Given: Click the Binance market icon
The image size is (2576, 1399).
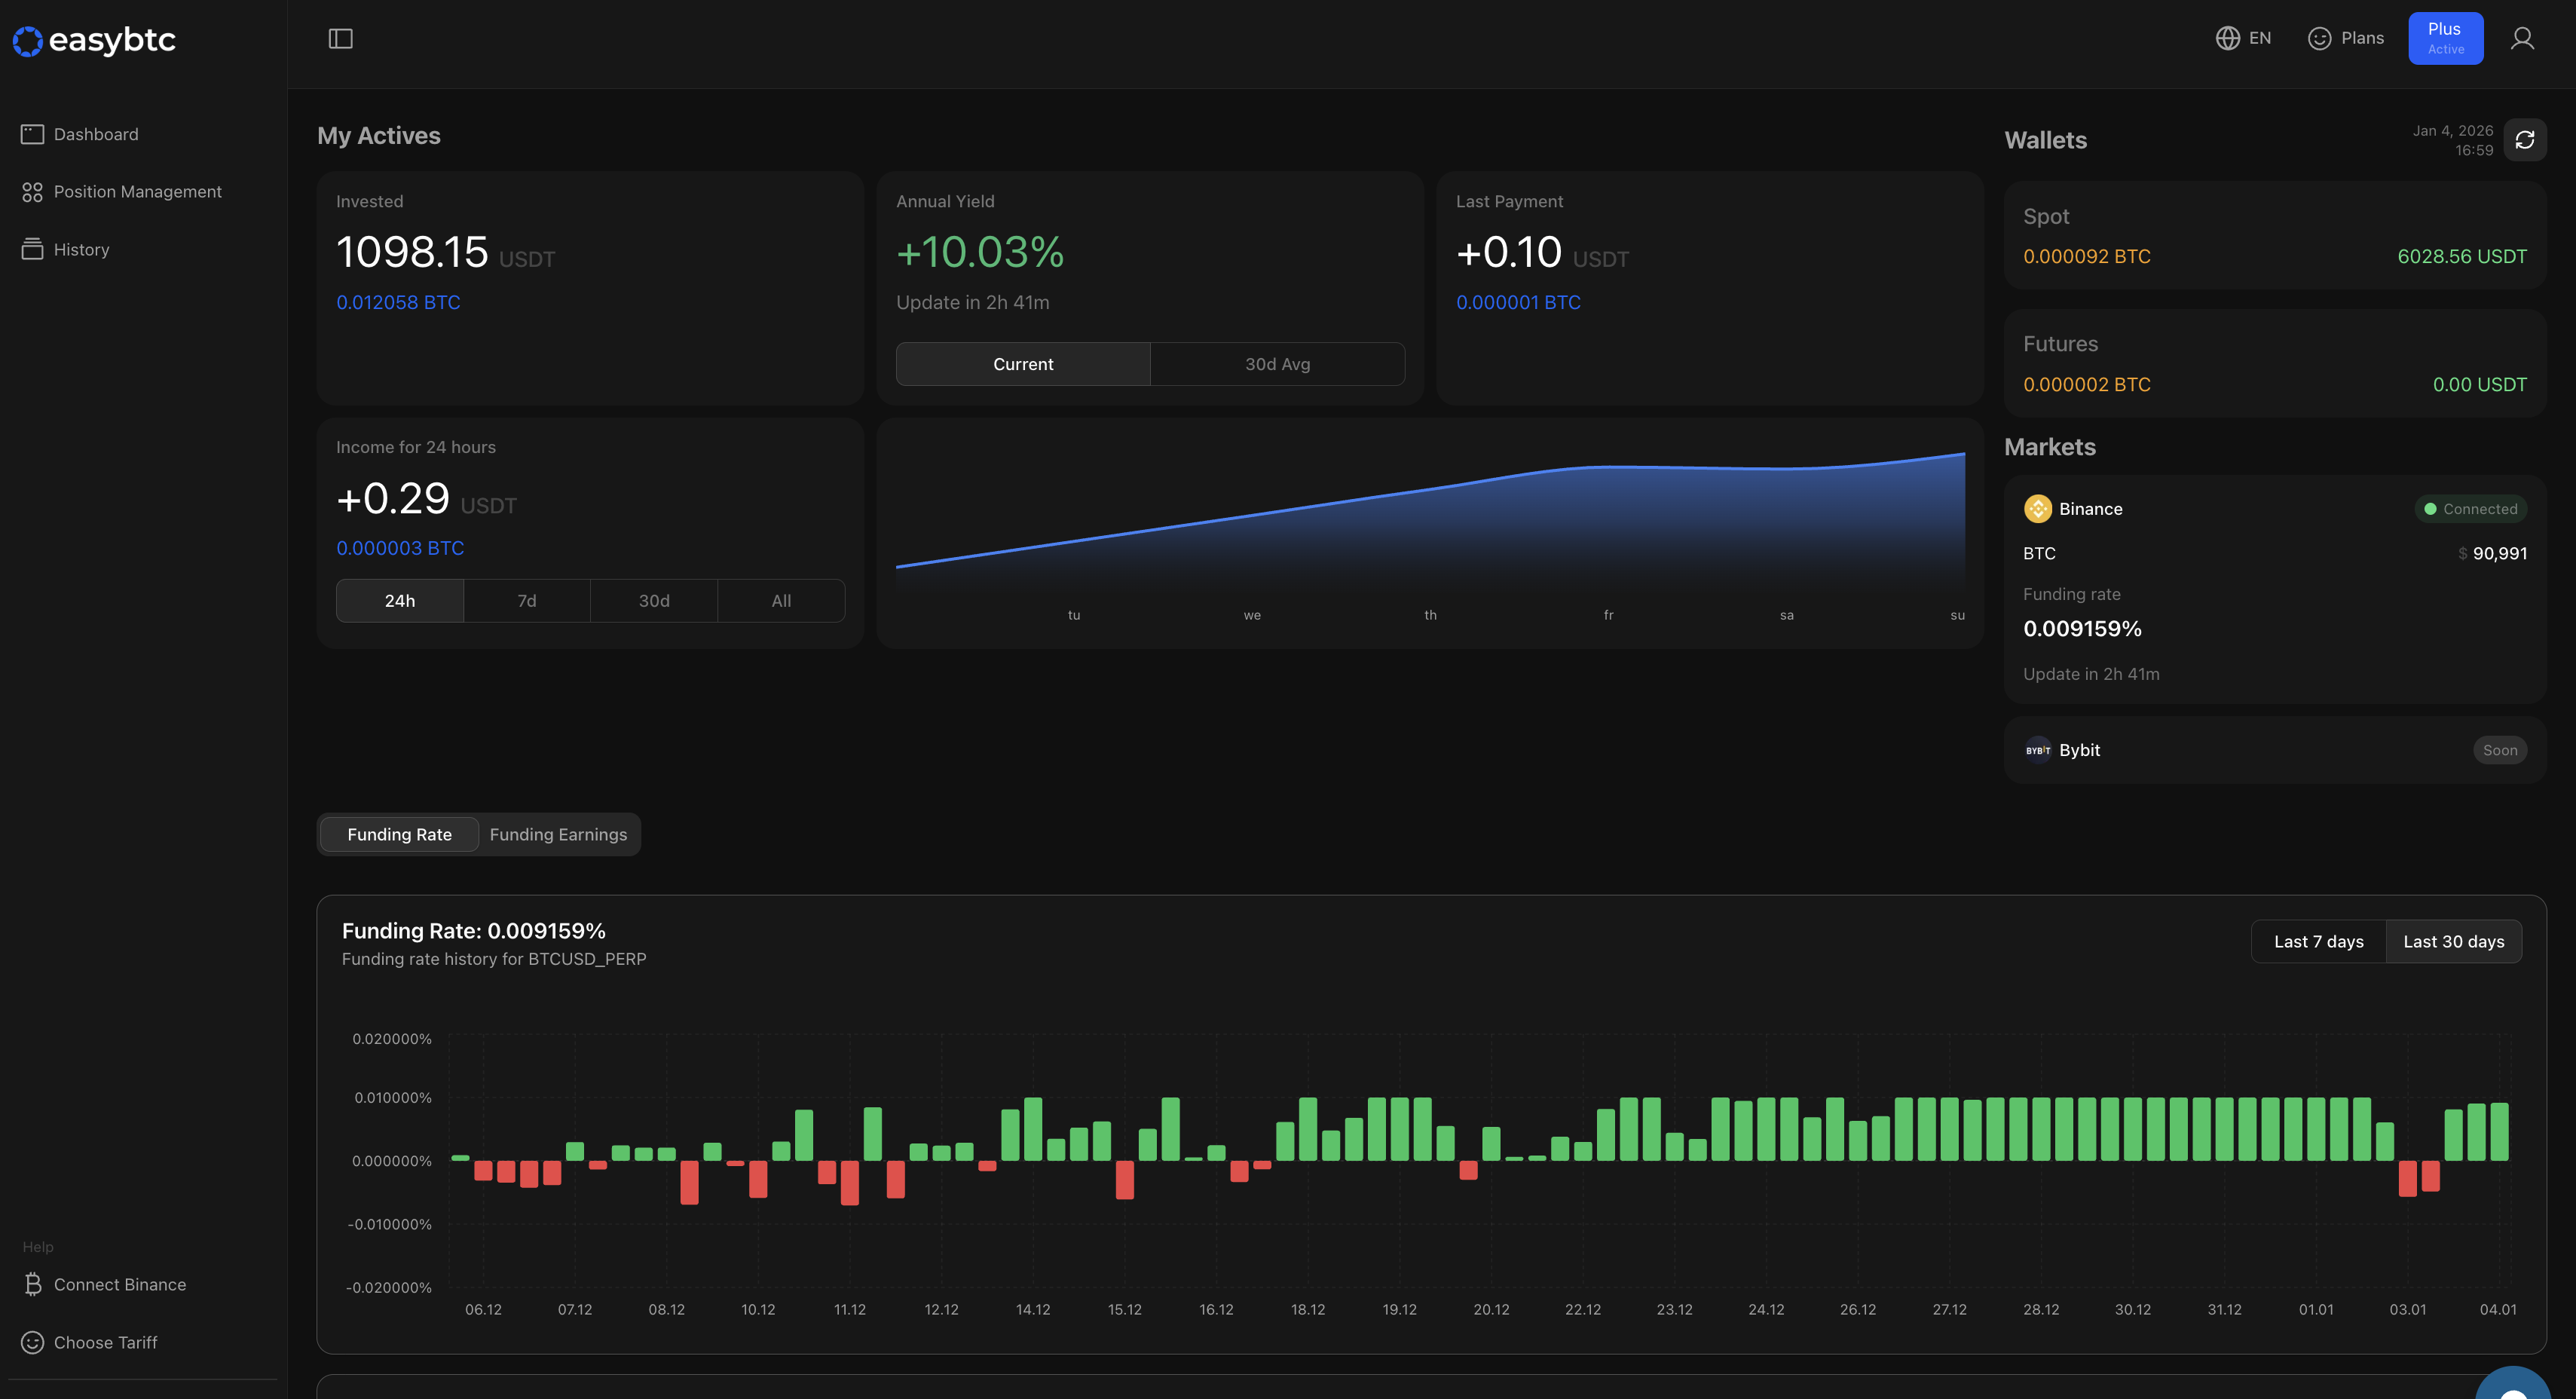Looking at the screenshot, I should tap(2039, 508).
